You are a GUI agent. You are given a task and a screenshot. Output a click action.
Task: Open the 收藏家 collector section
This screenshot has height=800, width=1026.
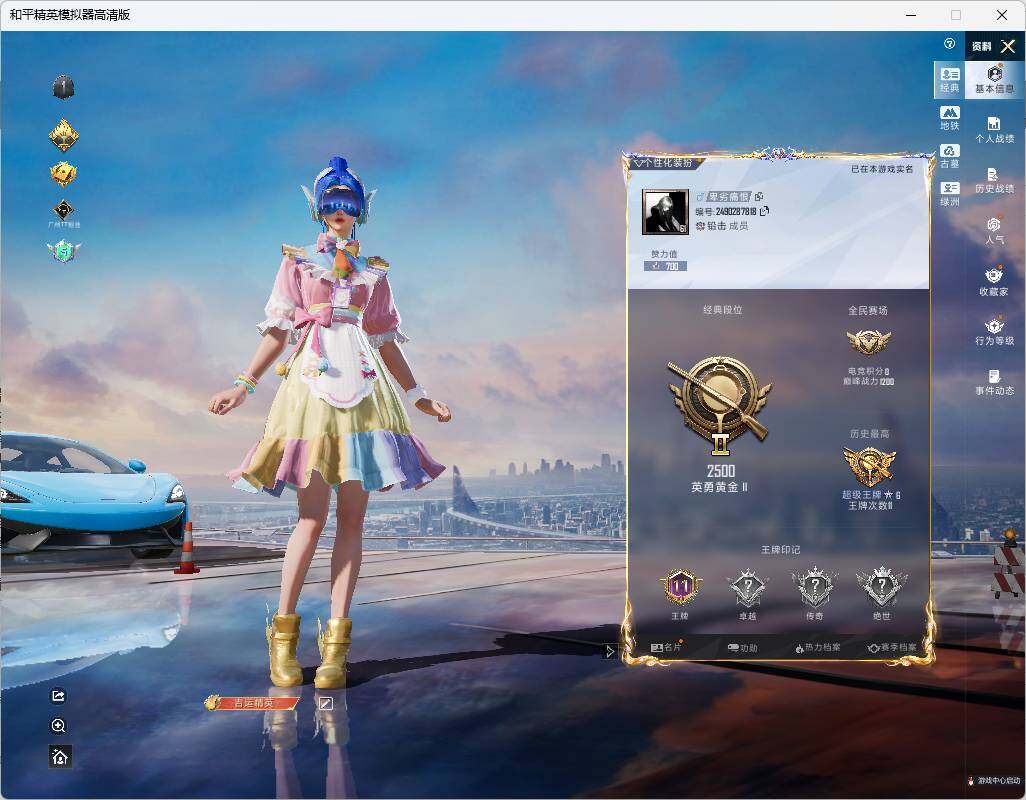995,282
